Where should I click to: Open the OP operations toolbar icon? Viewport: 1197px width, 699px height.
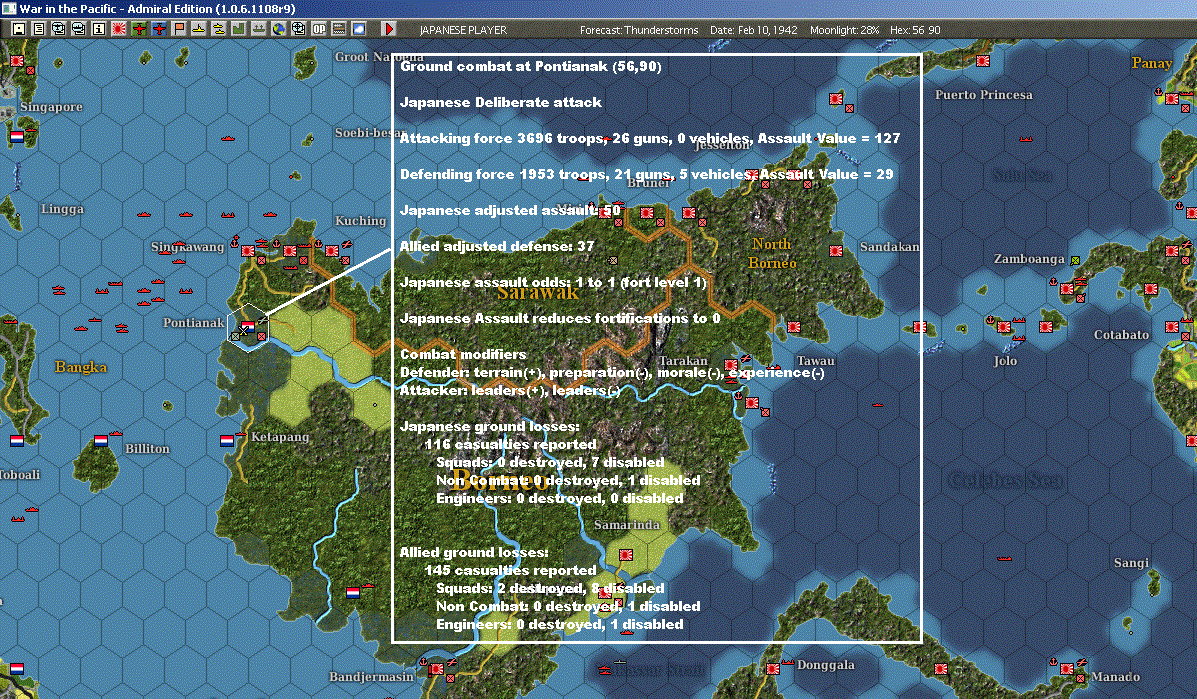coord(318,29)
